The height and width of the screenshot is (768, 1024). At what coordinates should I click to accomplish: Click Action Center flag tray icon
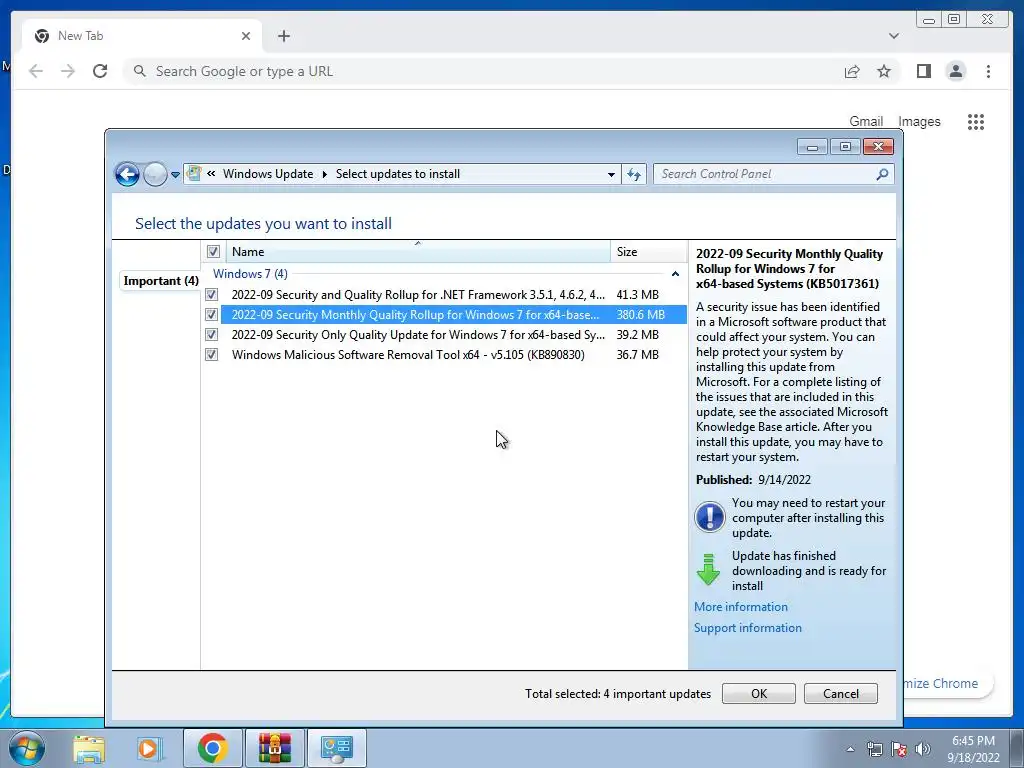[899, 749]
